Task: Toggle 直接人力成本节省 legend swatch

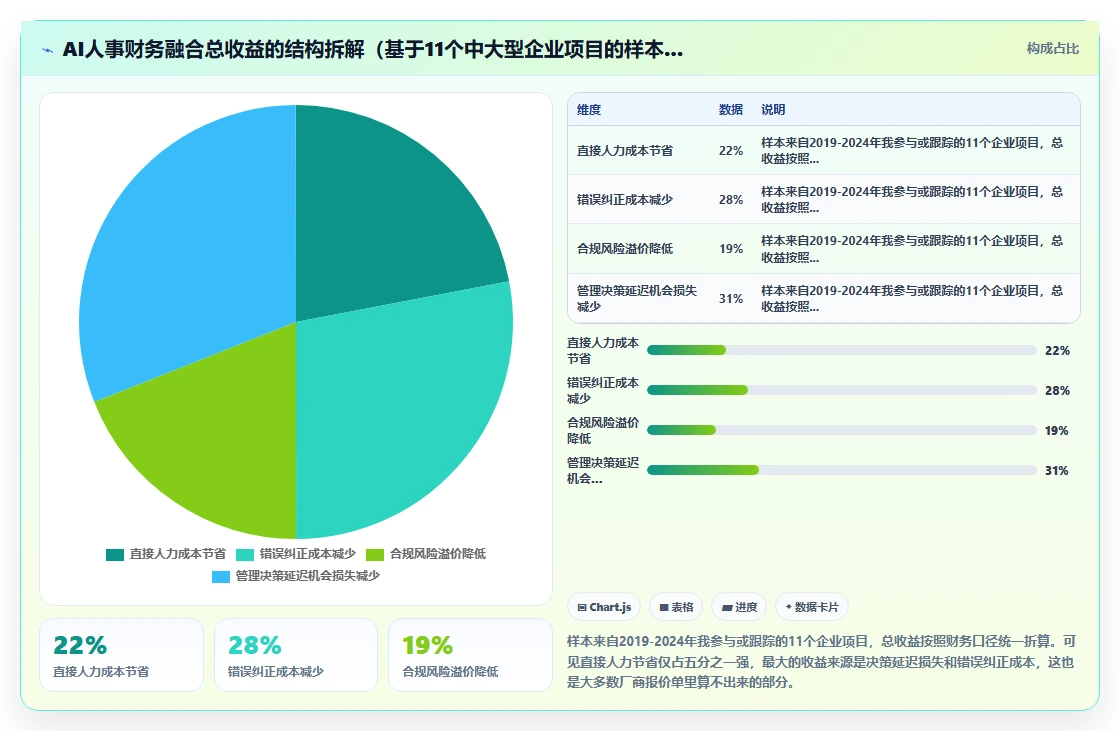Action: click(x=115, y=555)
